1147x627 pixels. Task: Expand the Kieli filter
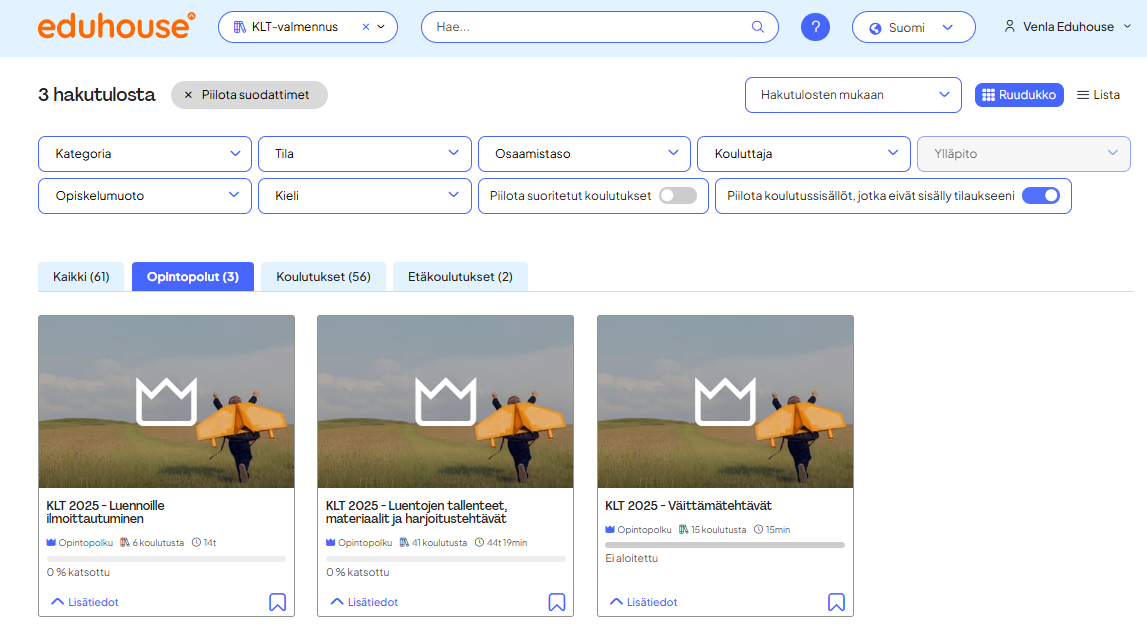(364, 196)
